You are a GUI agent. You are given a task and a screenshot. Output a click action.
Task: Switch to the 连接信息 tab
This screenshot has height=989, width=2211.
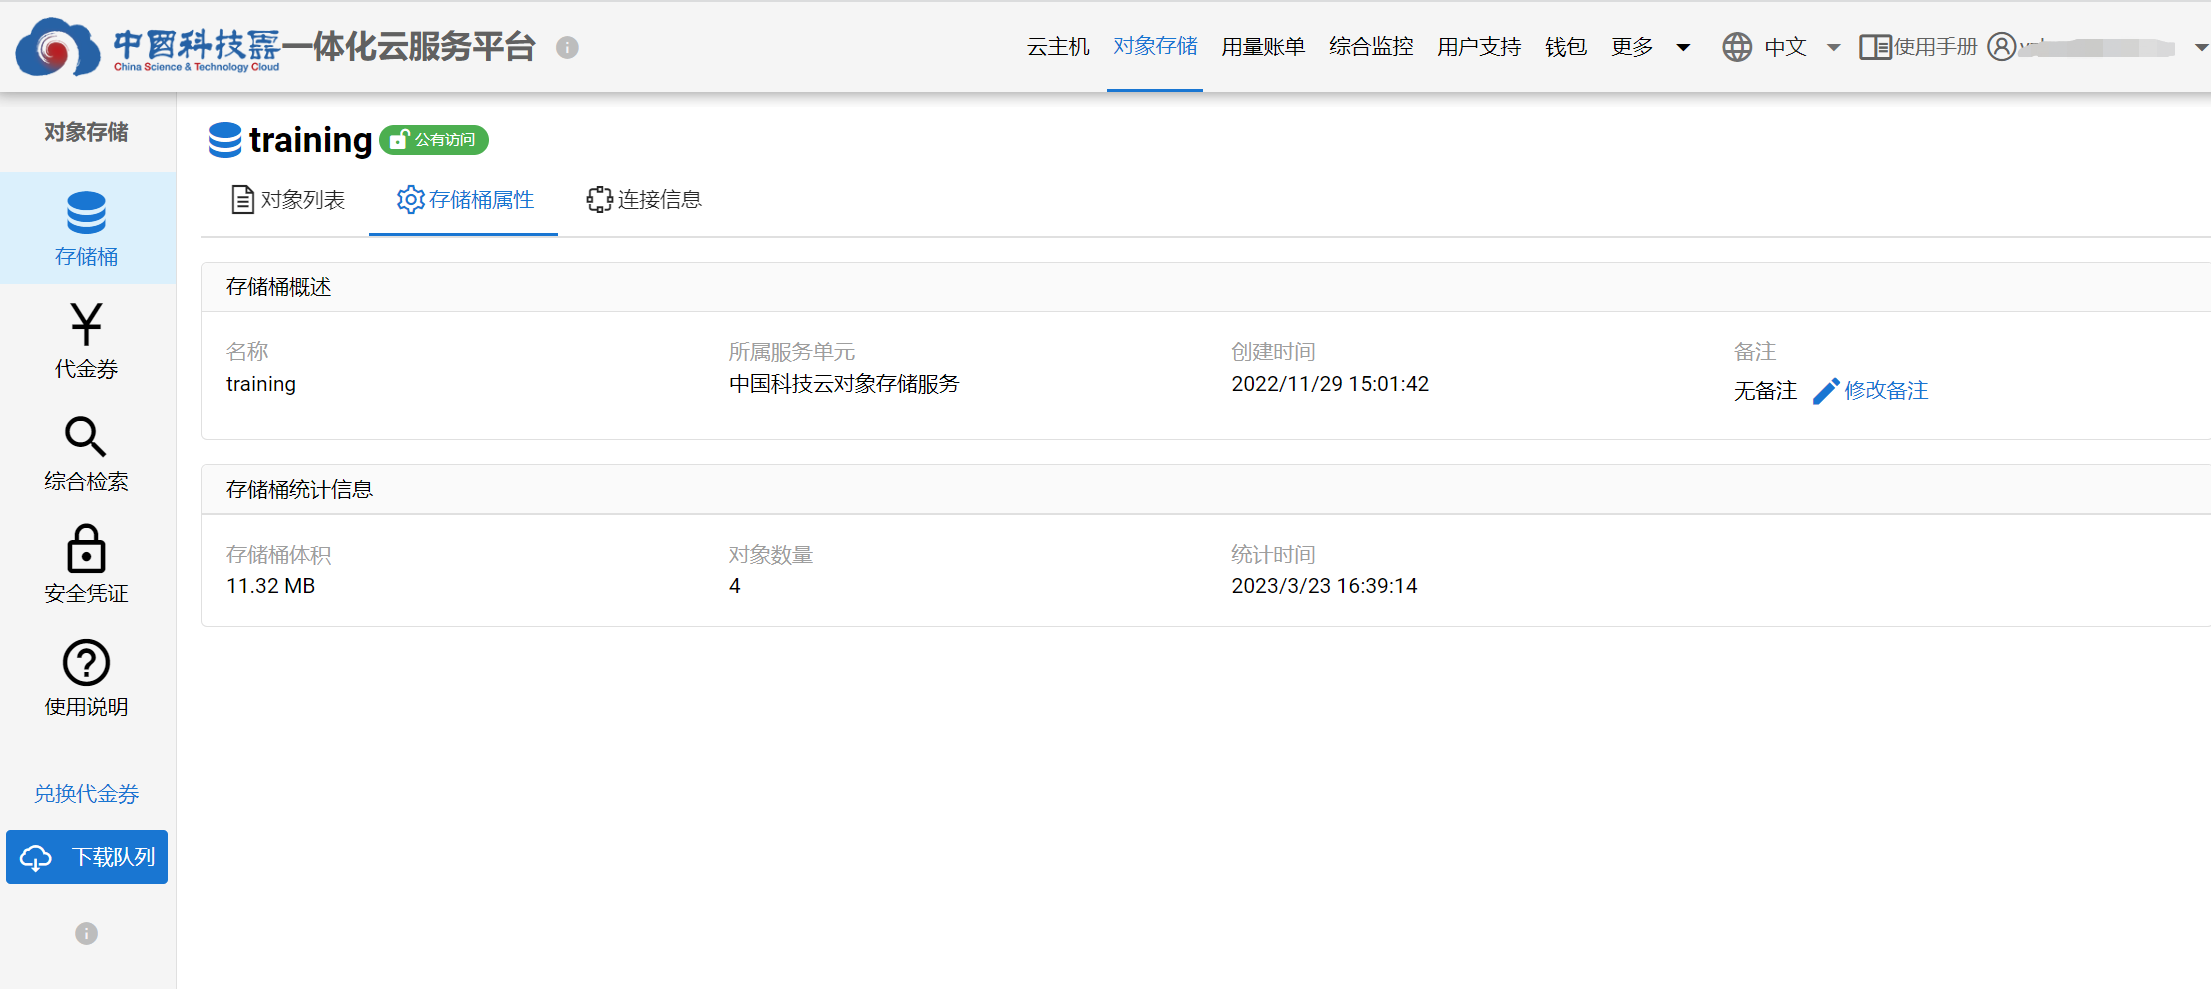tap(644, 200)
